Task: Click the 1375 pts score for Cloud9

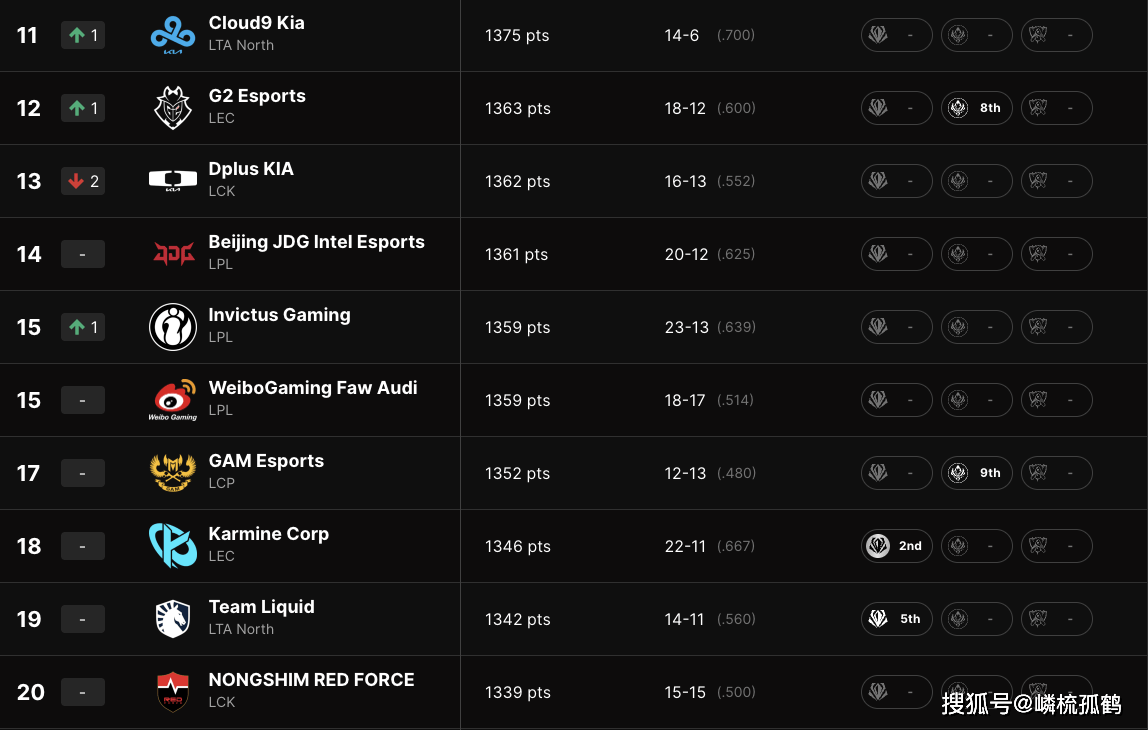Action: pos(517,35)
